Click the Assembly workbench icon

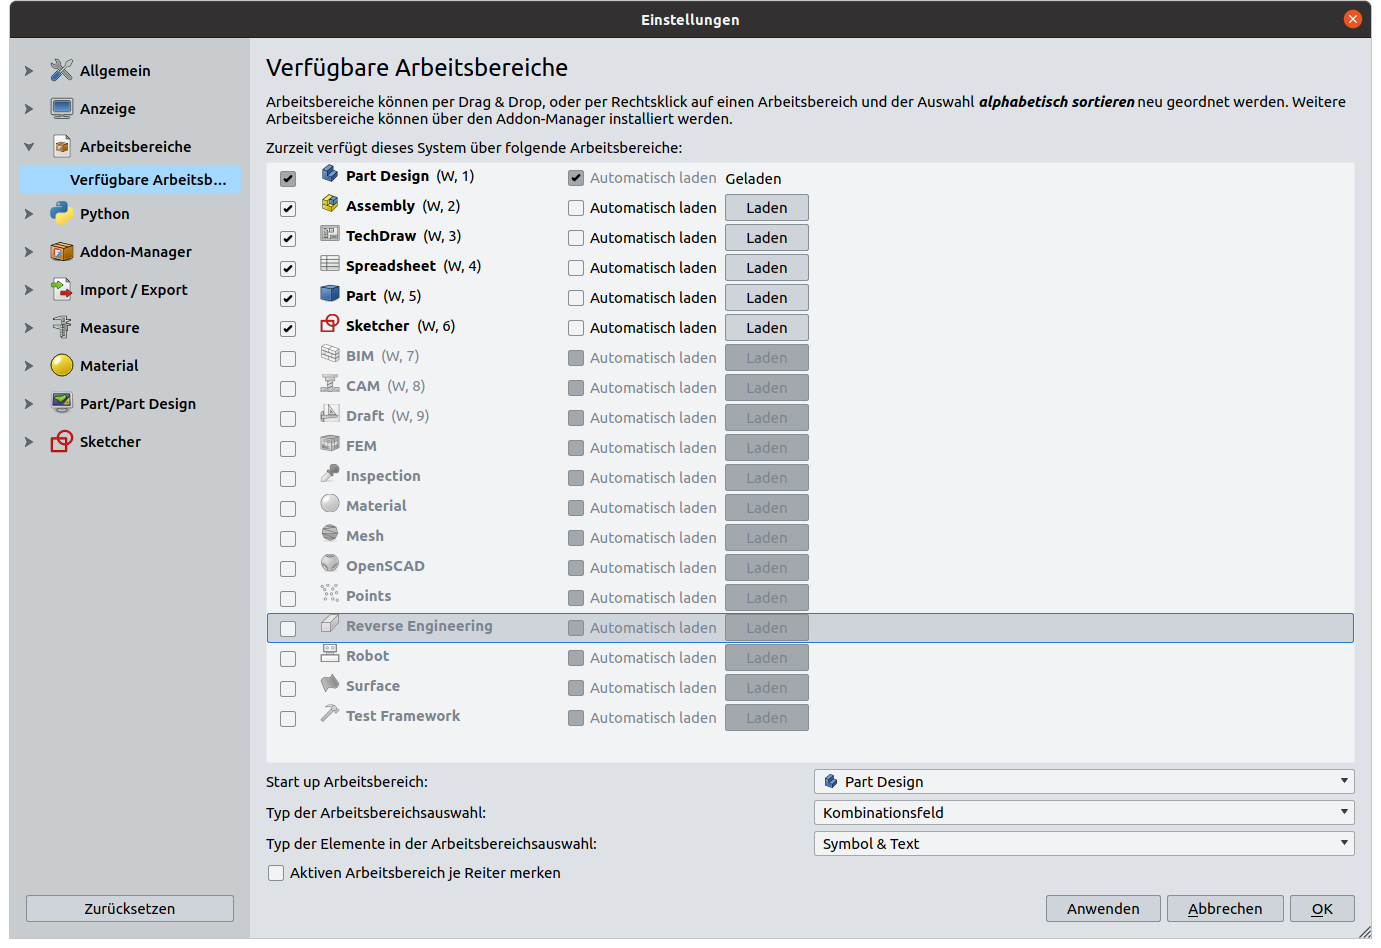[329, 204]
